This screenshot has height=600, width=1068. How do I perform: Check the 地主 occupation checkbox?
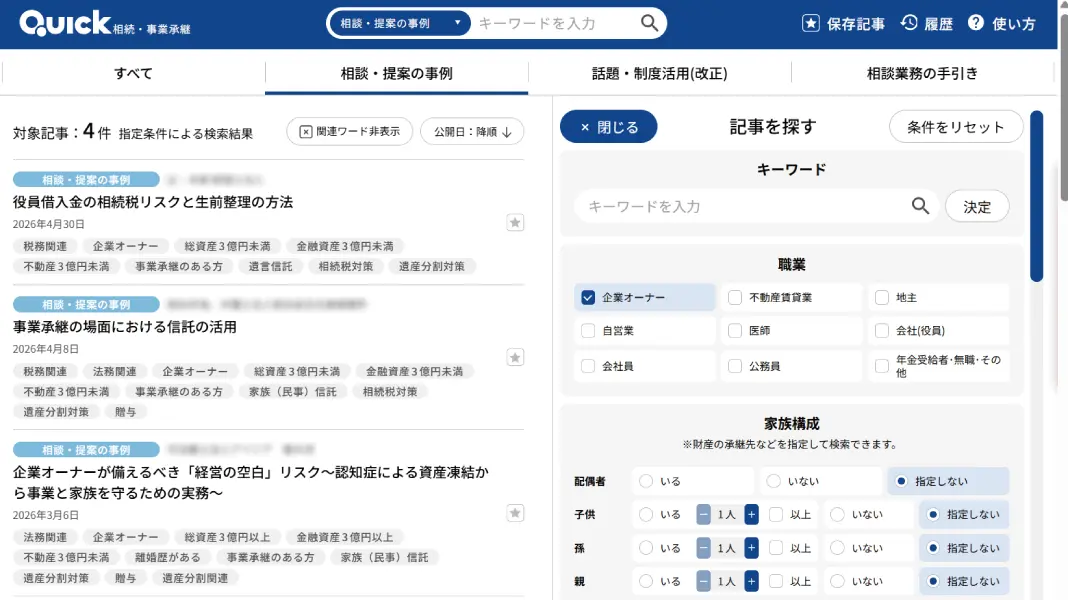(x=882, y=298)
